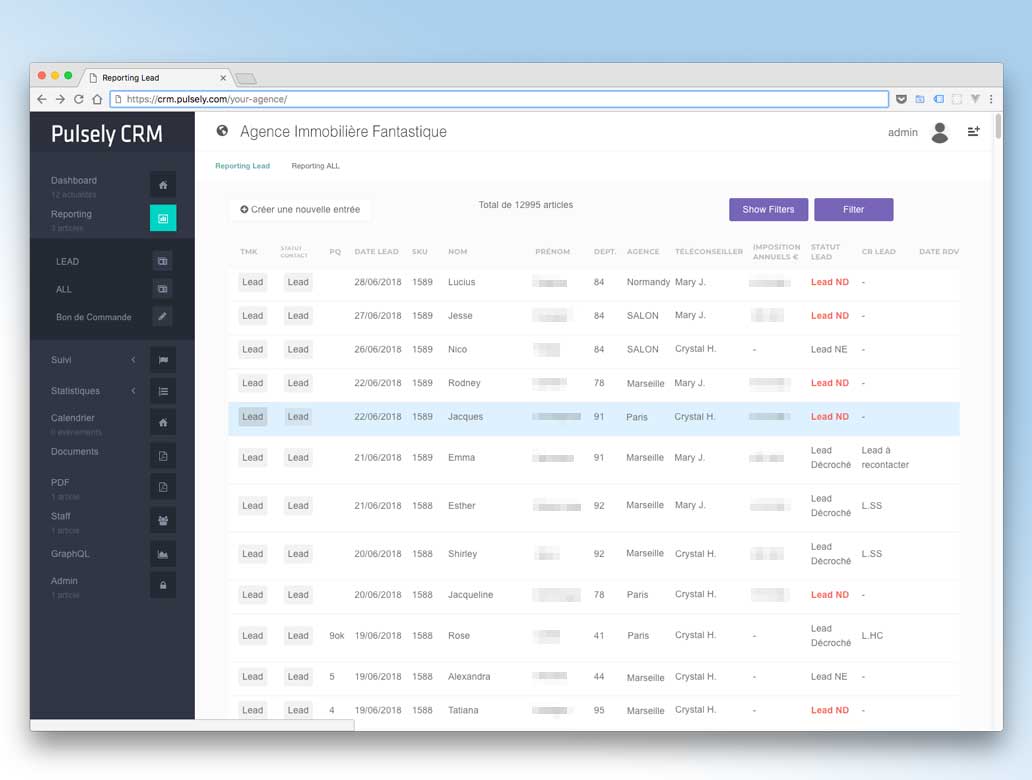Open the Documents file icon
The image size is (1032, 780).
pos(163,455)
